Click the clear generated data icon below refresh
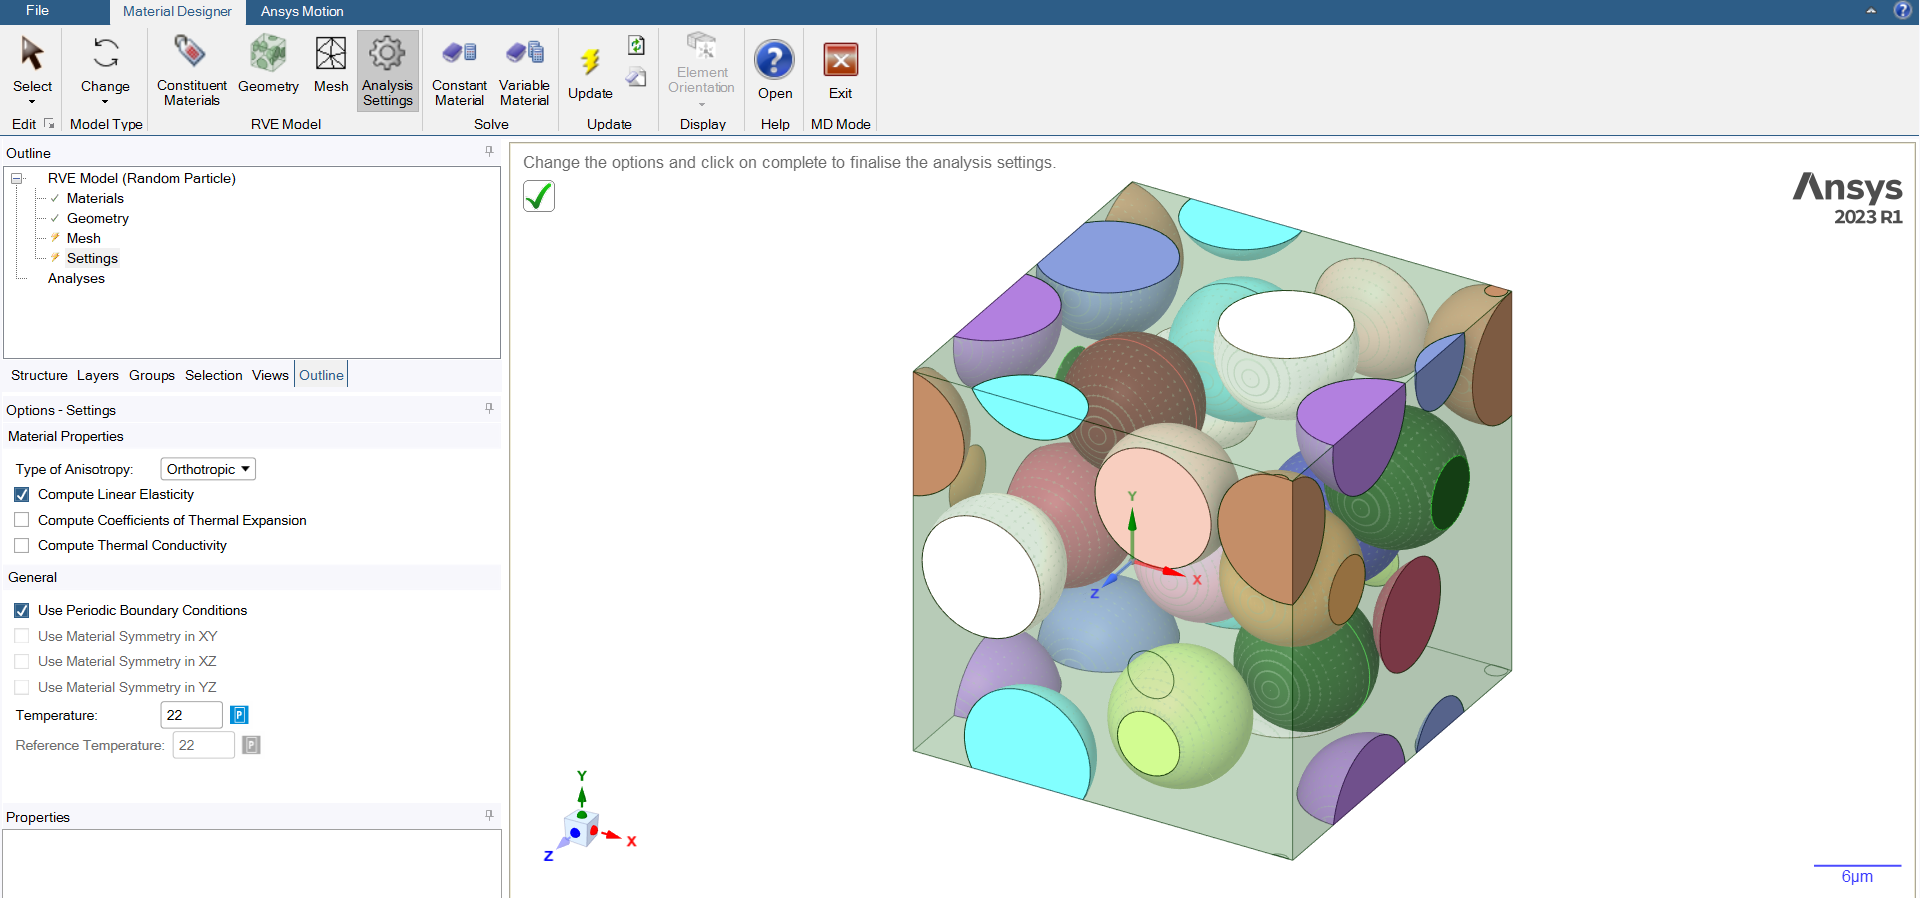Image resolution: width=1920 pixels, height=898 pixels. [x=636, y=77]
